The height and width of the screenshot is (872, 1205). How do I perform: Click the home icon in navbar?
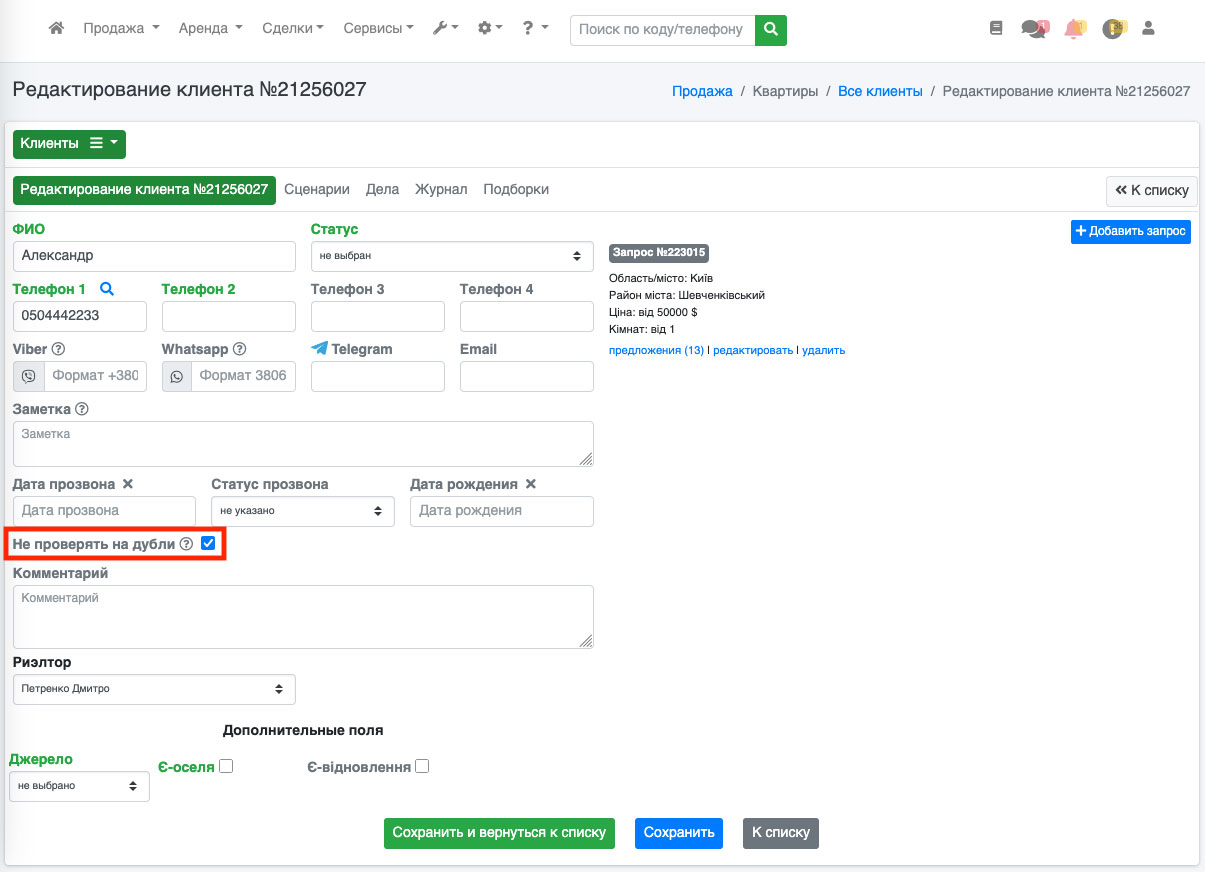[57, 29]
